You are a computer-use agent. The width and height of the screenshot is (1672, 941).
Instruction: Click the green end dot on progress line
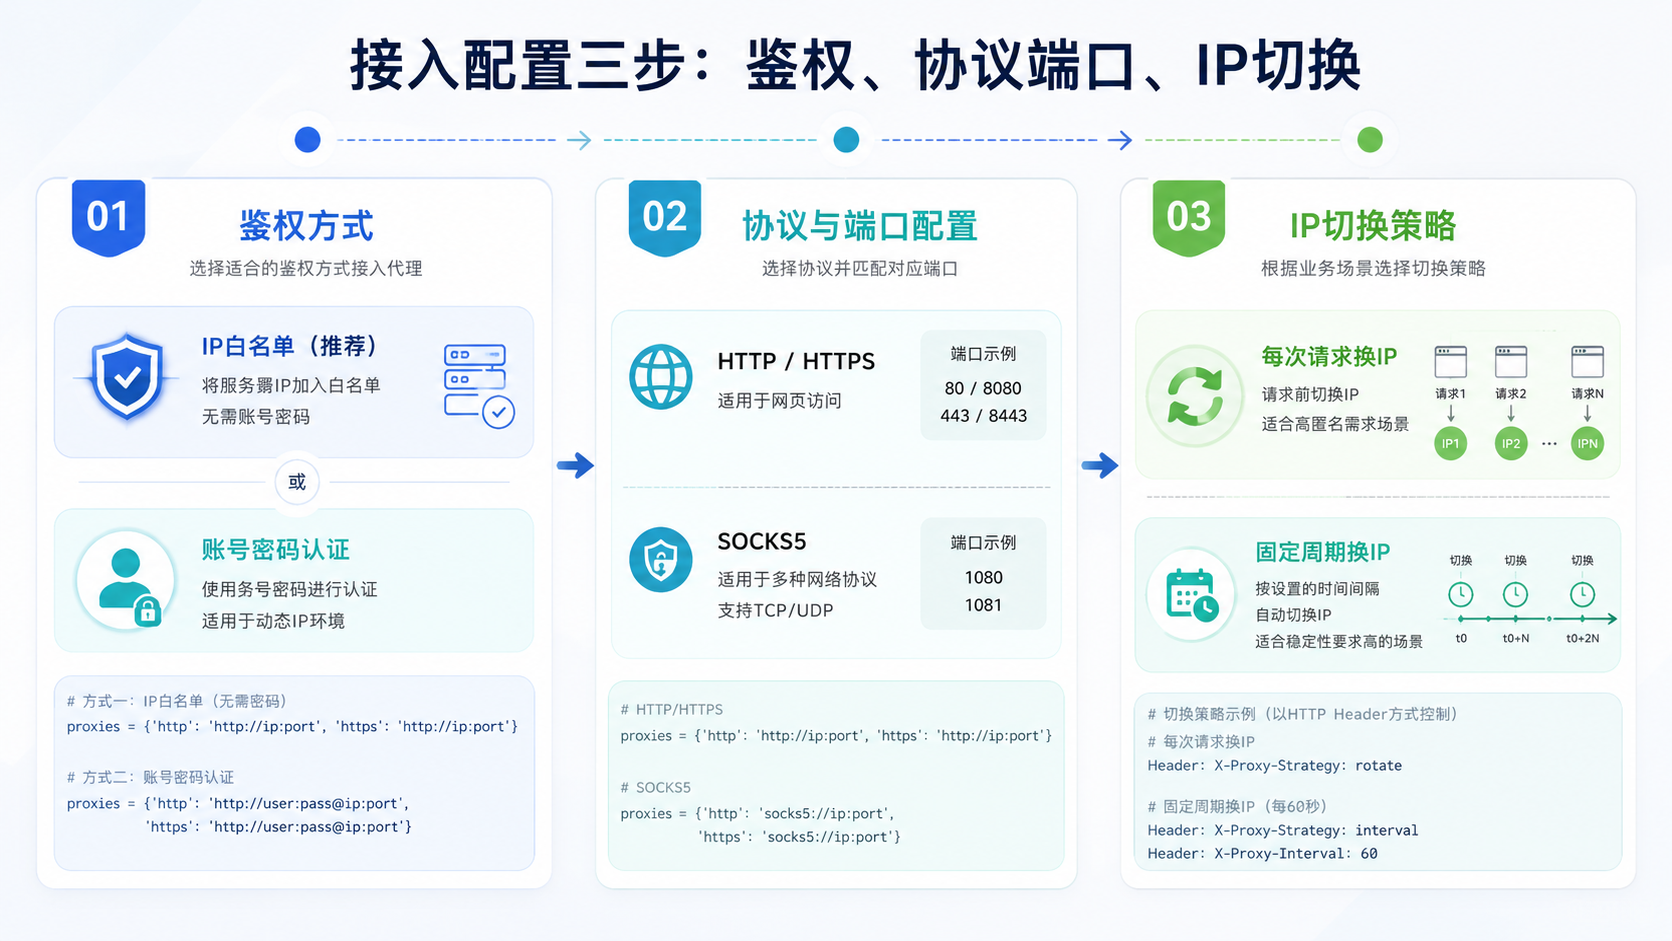click(x=1370, y=140)
